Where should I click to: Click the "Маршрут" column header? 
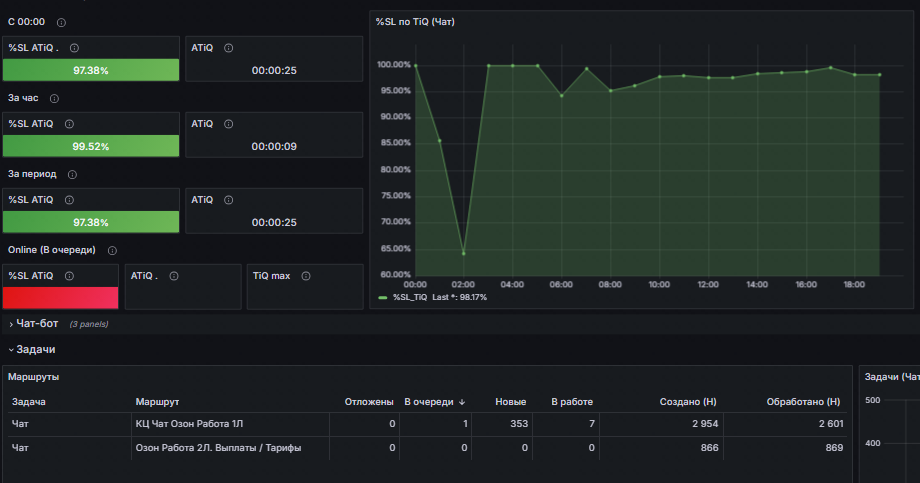(x=157, y=402)
